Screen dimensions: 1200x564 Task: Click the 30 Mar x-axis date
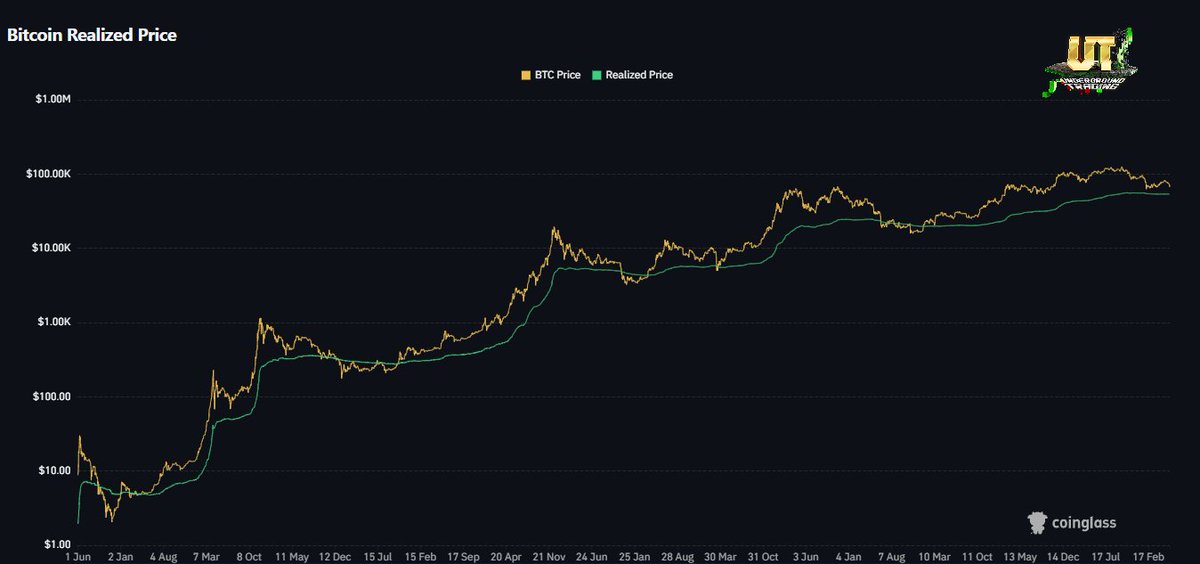[722, 555]
